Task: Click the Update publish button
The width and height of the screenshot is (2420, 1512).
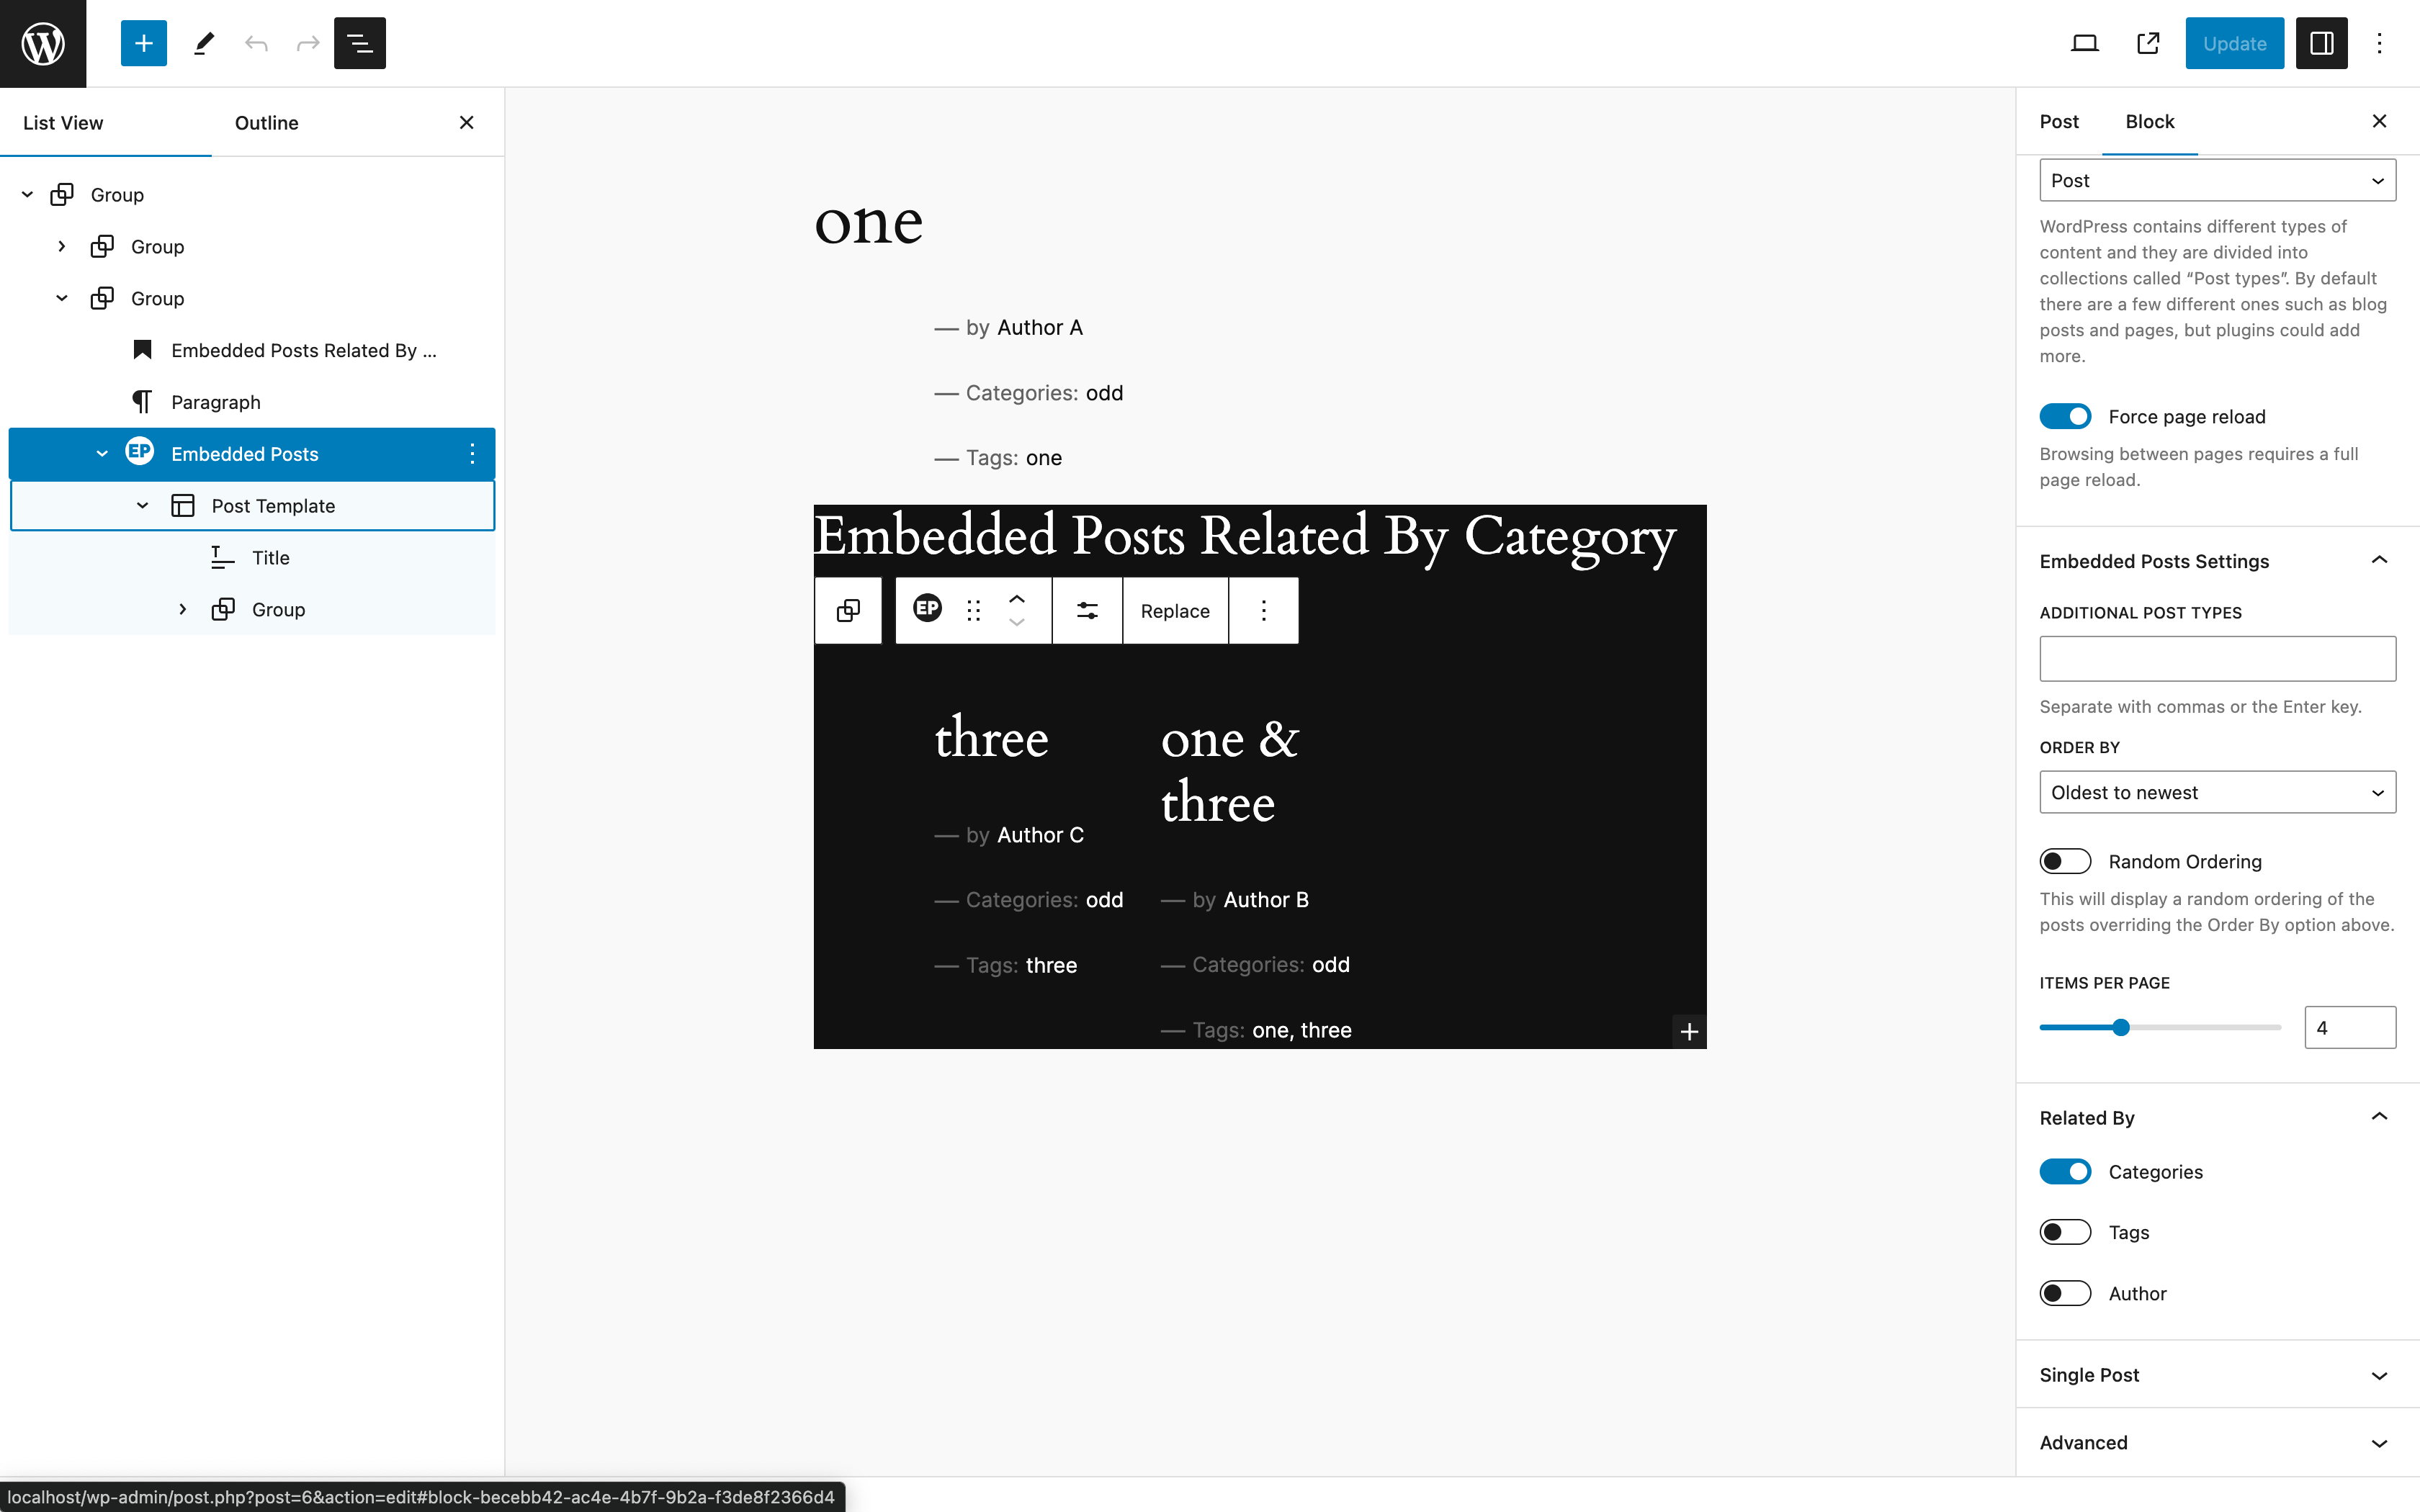Action: click(x=2236, y=42)
